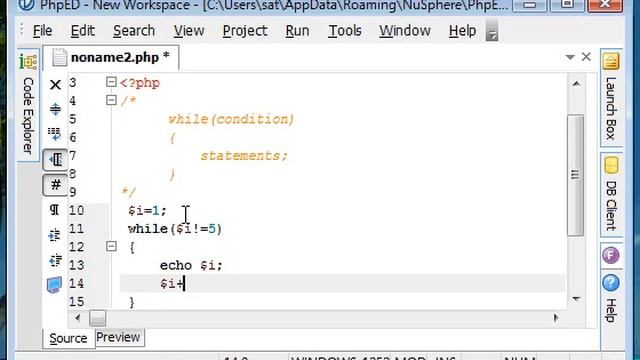Click line number 10 in the gutter
This screenshot has height=360, width=640.
click(76, 211)
